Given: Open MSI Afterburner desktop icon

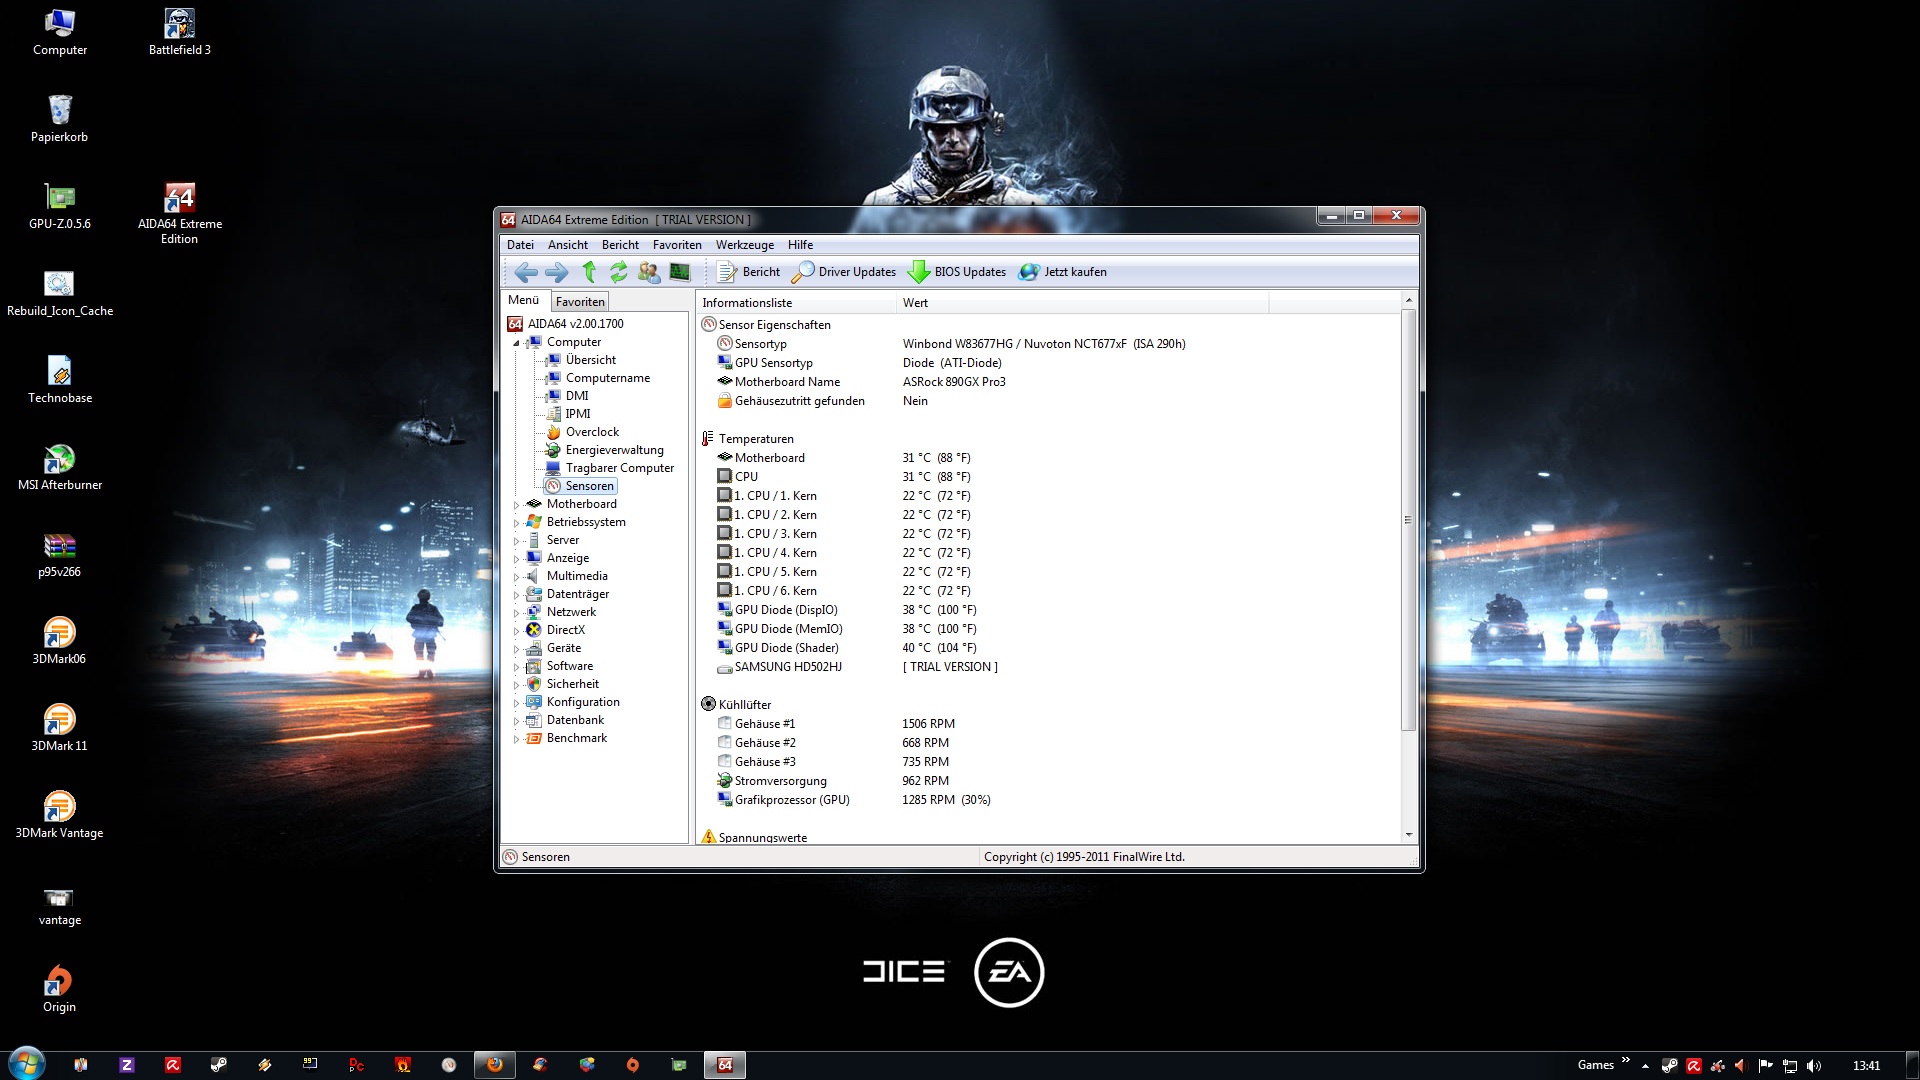Looking at the screenshot, I should coord(59,467).
